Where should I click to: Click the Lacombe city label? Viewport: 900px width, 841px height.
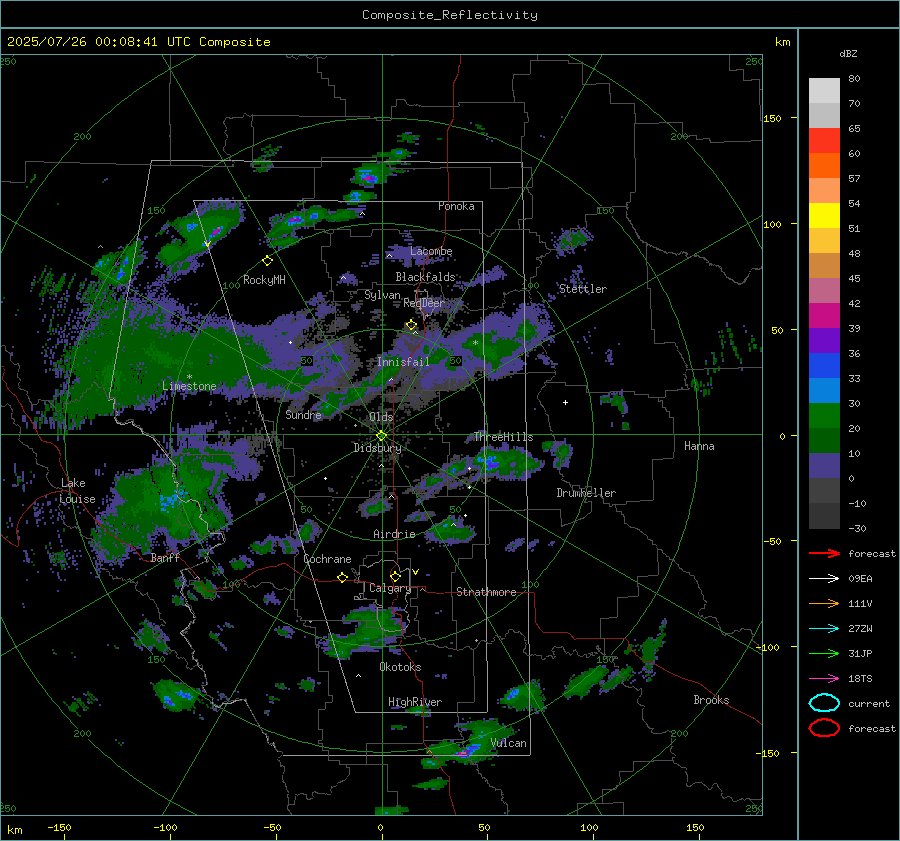[x=431, y=251]
